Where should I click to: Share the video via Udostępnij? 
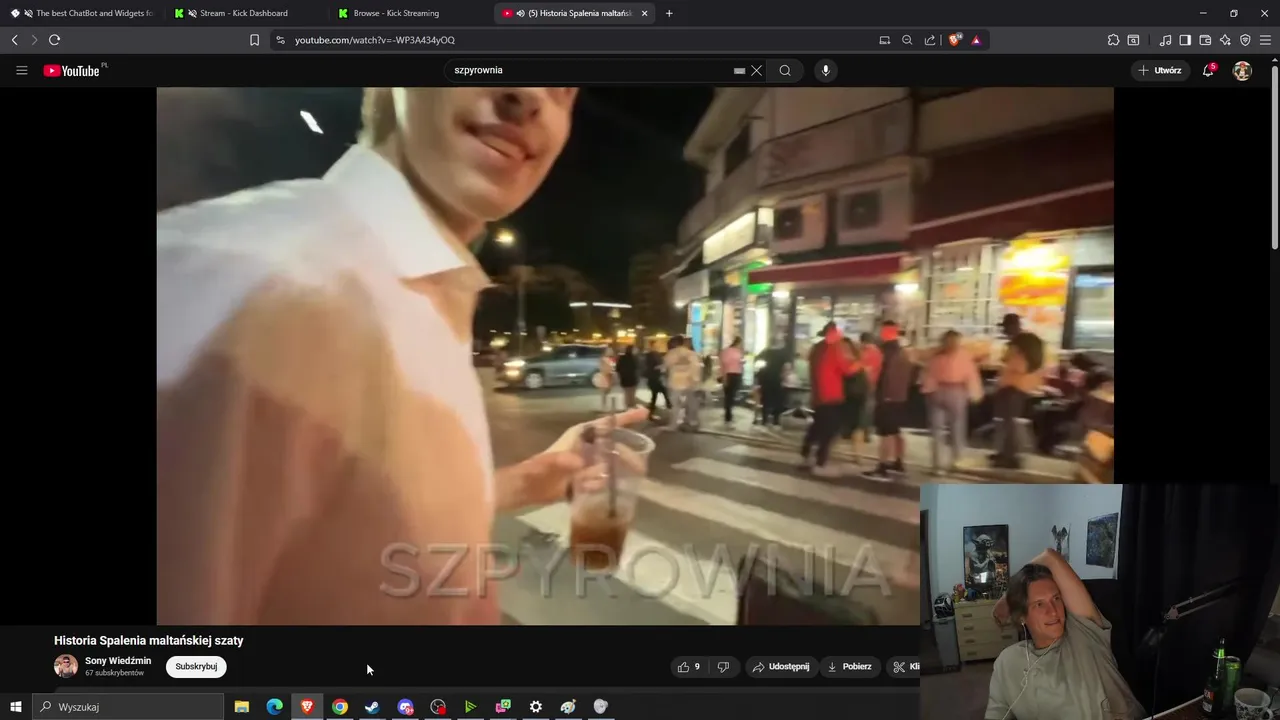781,667
